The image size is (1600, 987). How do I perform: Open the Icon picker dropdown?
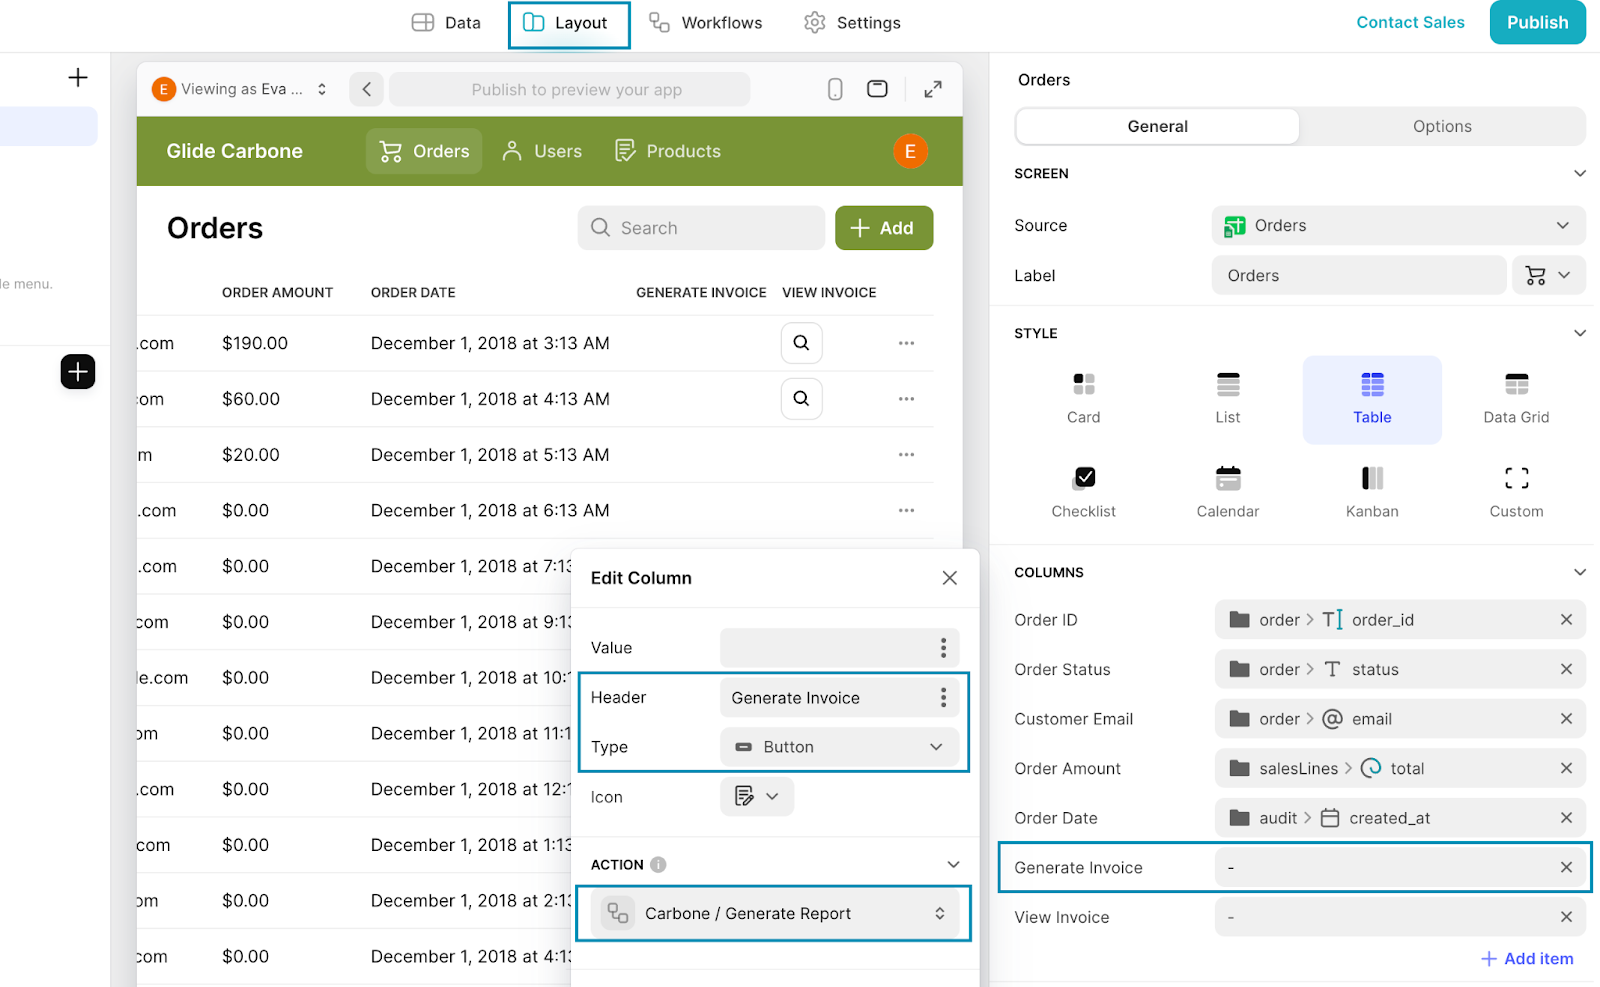pyautogui.click(x=757, y=797)
